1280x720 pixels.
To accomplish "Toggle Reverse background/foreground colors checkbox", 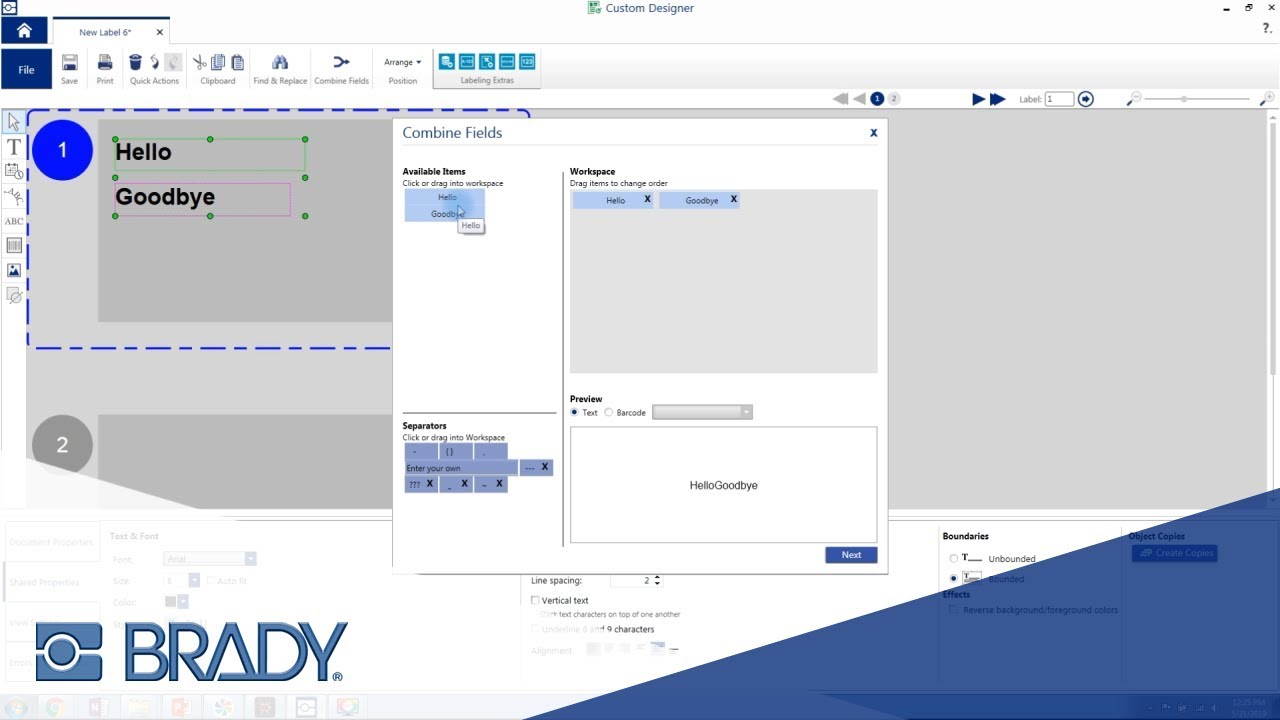I will [x=953, y=610].
